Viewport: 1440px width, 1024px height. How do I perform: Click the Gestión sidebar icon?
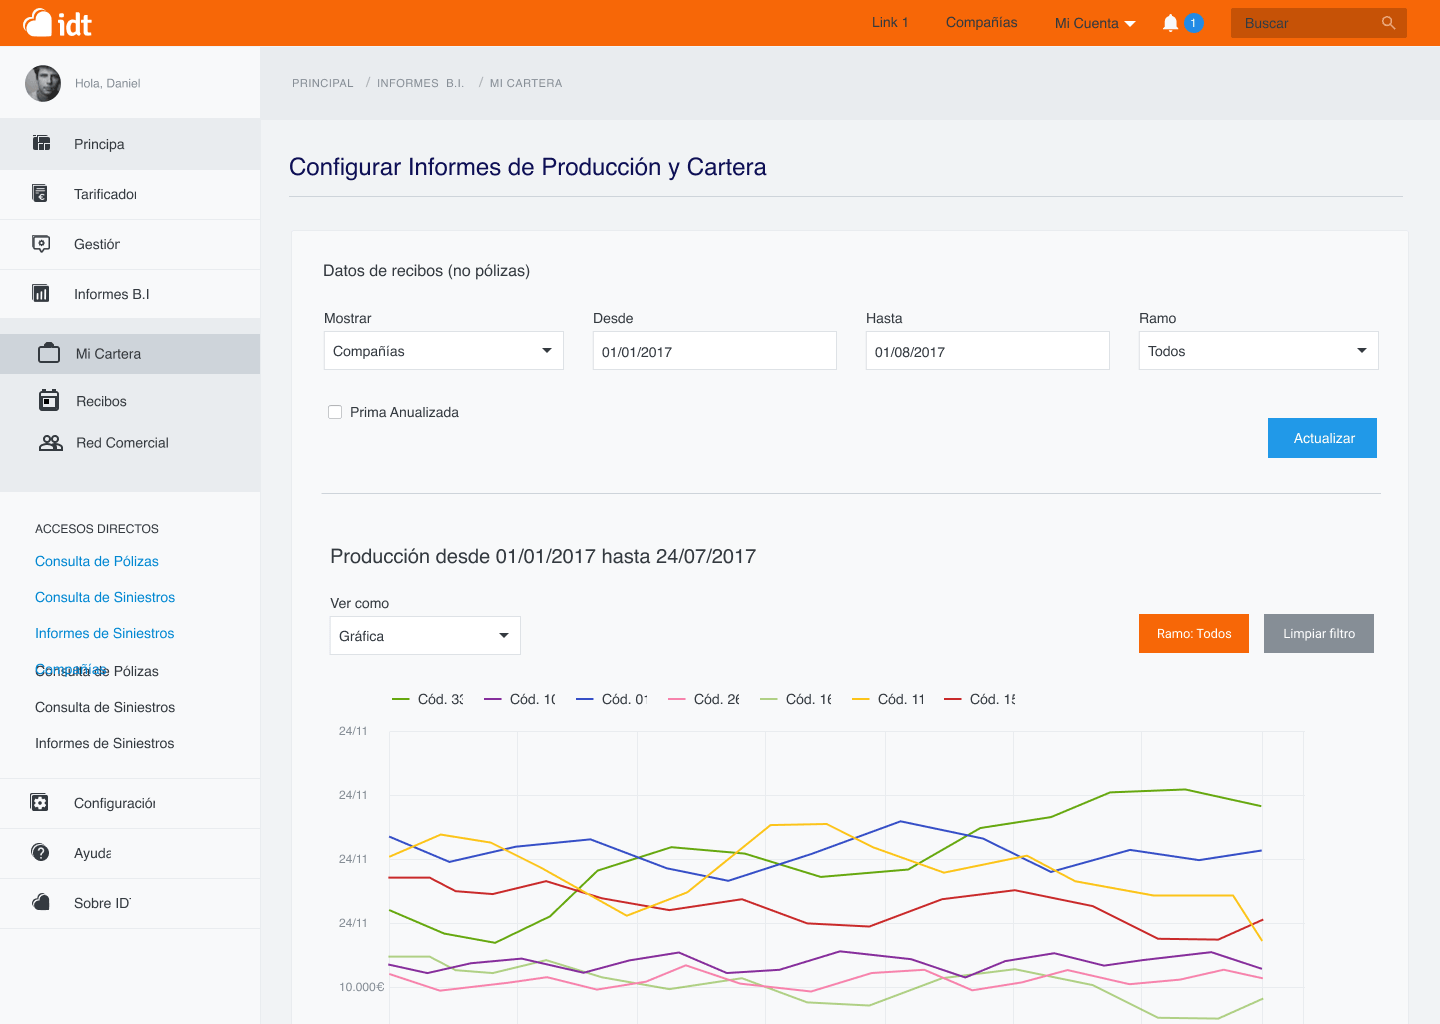pyautogui.click(x=40, y=244)
